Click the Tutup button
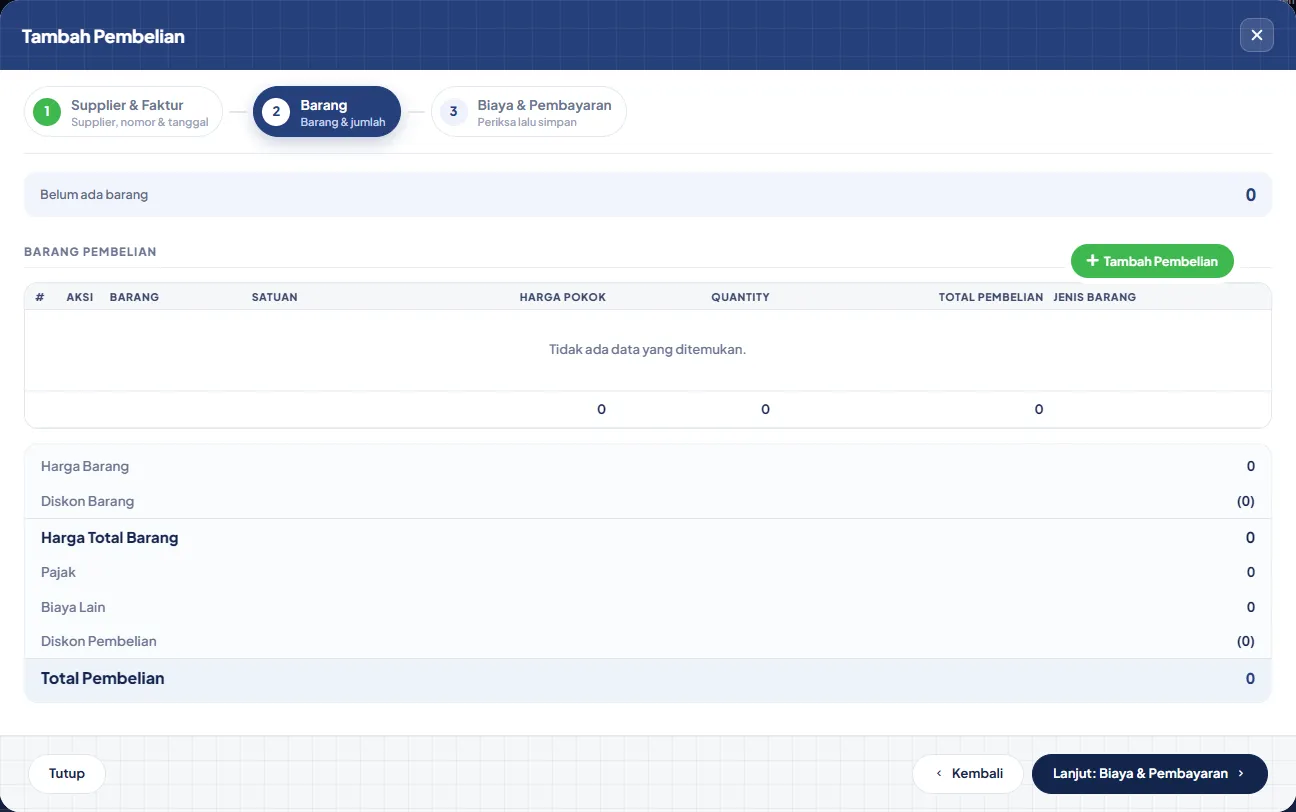The height and width of the screenshot is (812, 1296). 67,773
